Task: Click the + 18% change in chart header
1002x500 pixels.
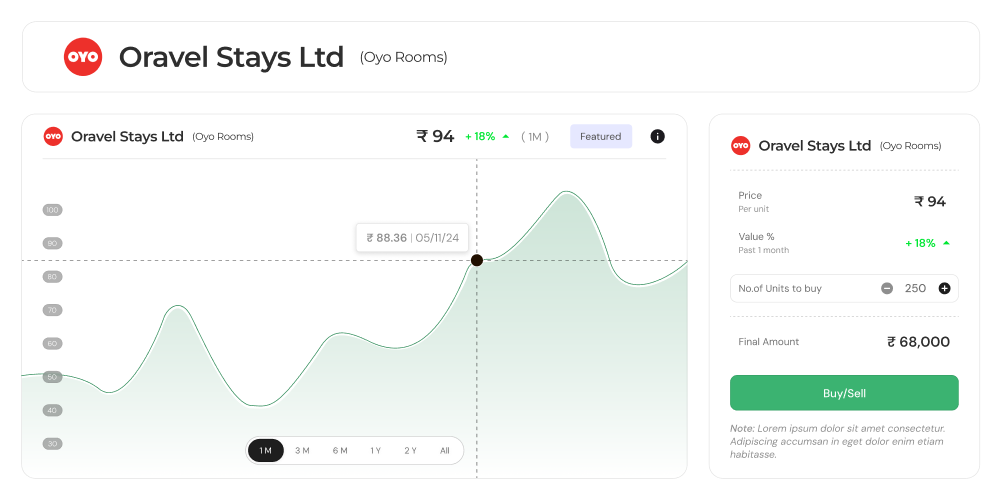Action: point(480,136)
